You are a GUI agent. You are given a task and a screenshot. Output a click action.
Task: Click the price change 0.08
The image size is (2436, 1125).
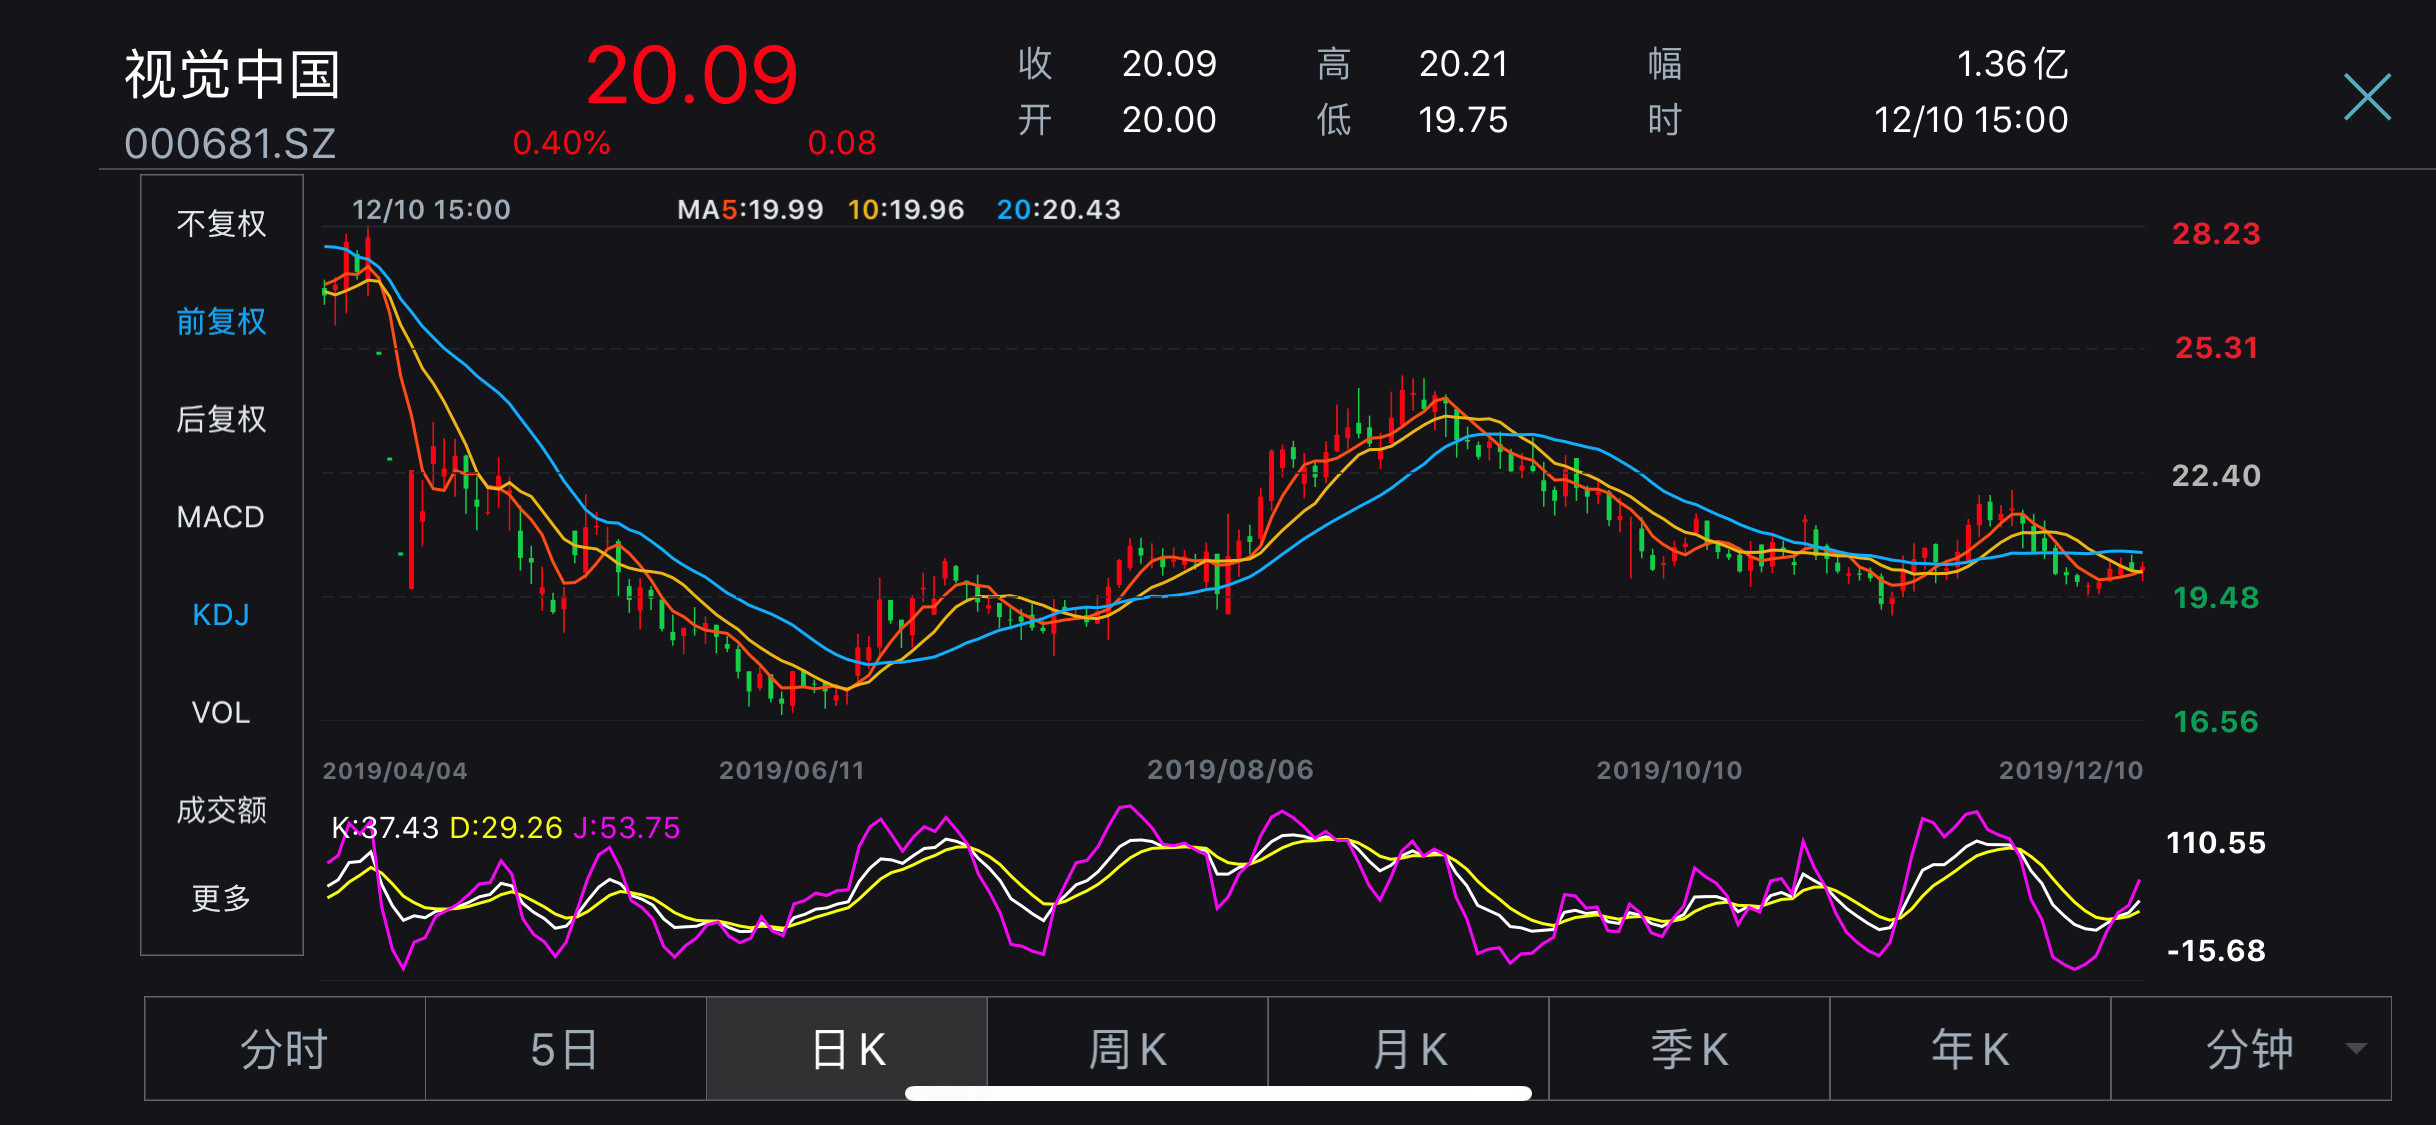pos(842,143)
